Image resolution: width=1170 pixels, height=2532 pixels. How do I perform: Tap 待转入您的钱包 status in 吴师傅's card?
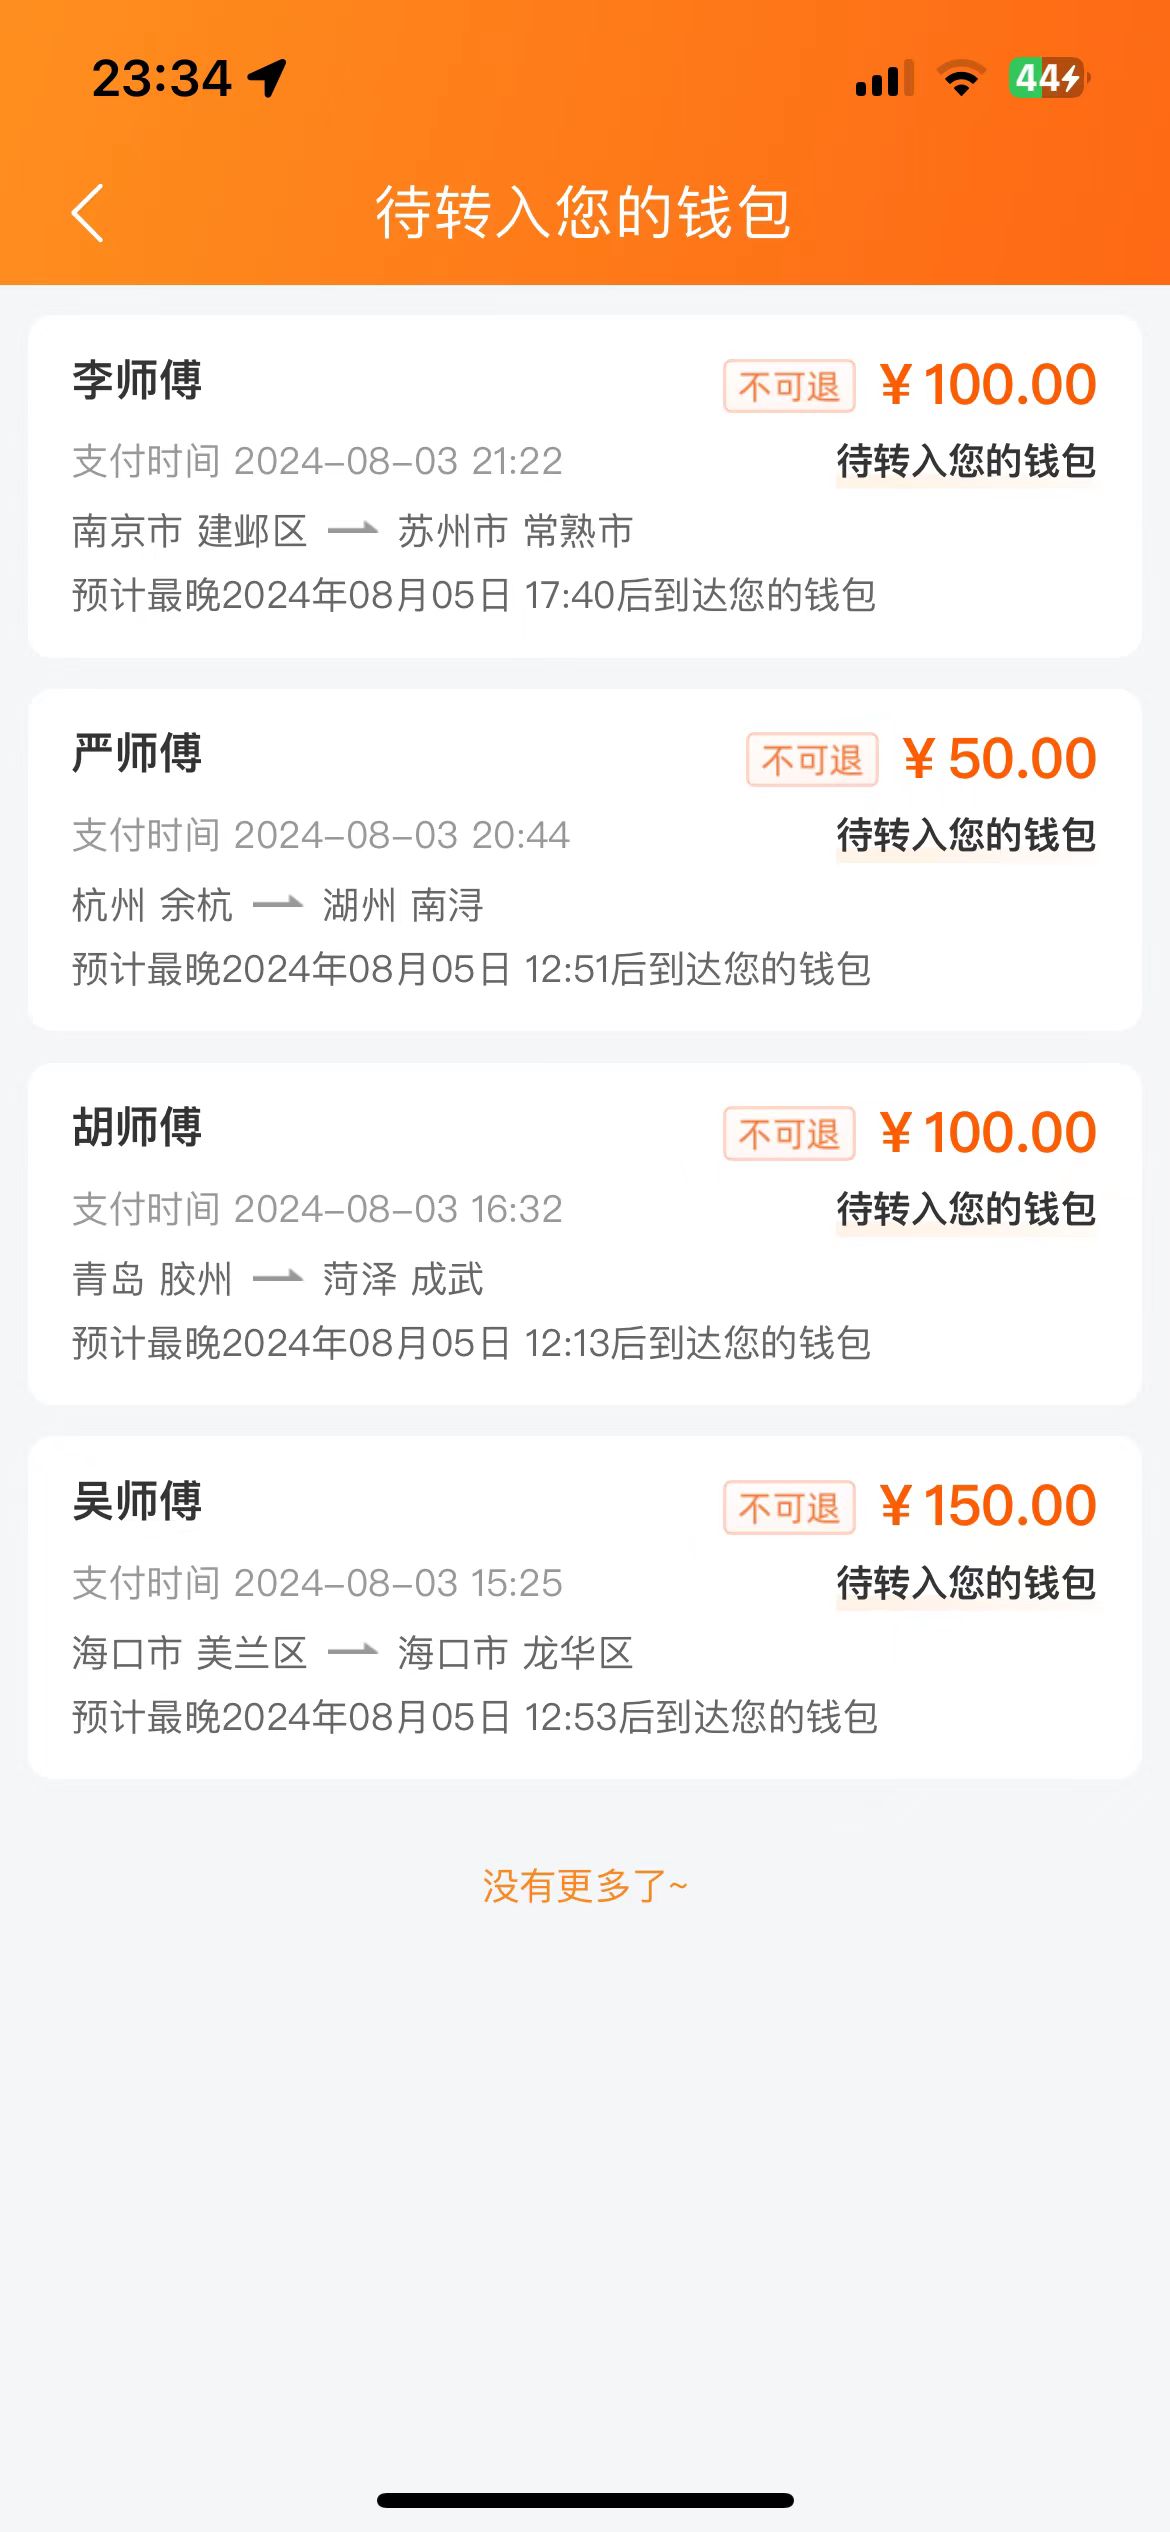(x=966, y=1583)
